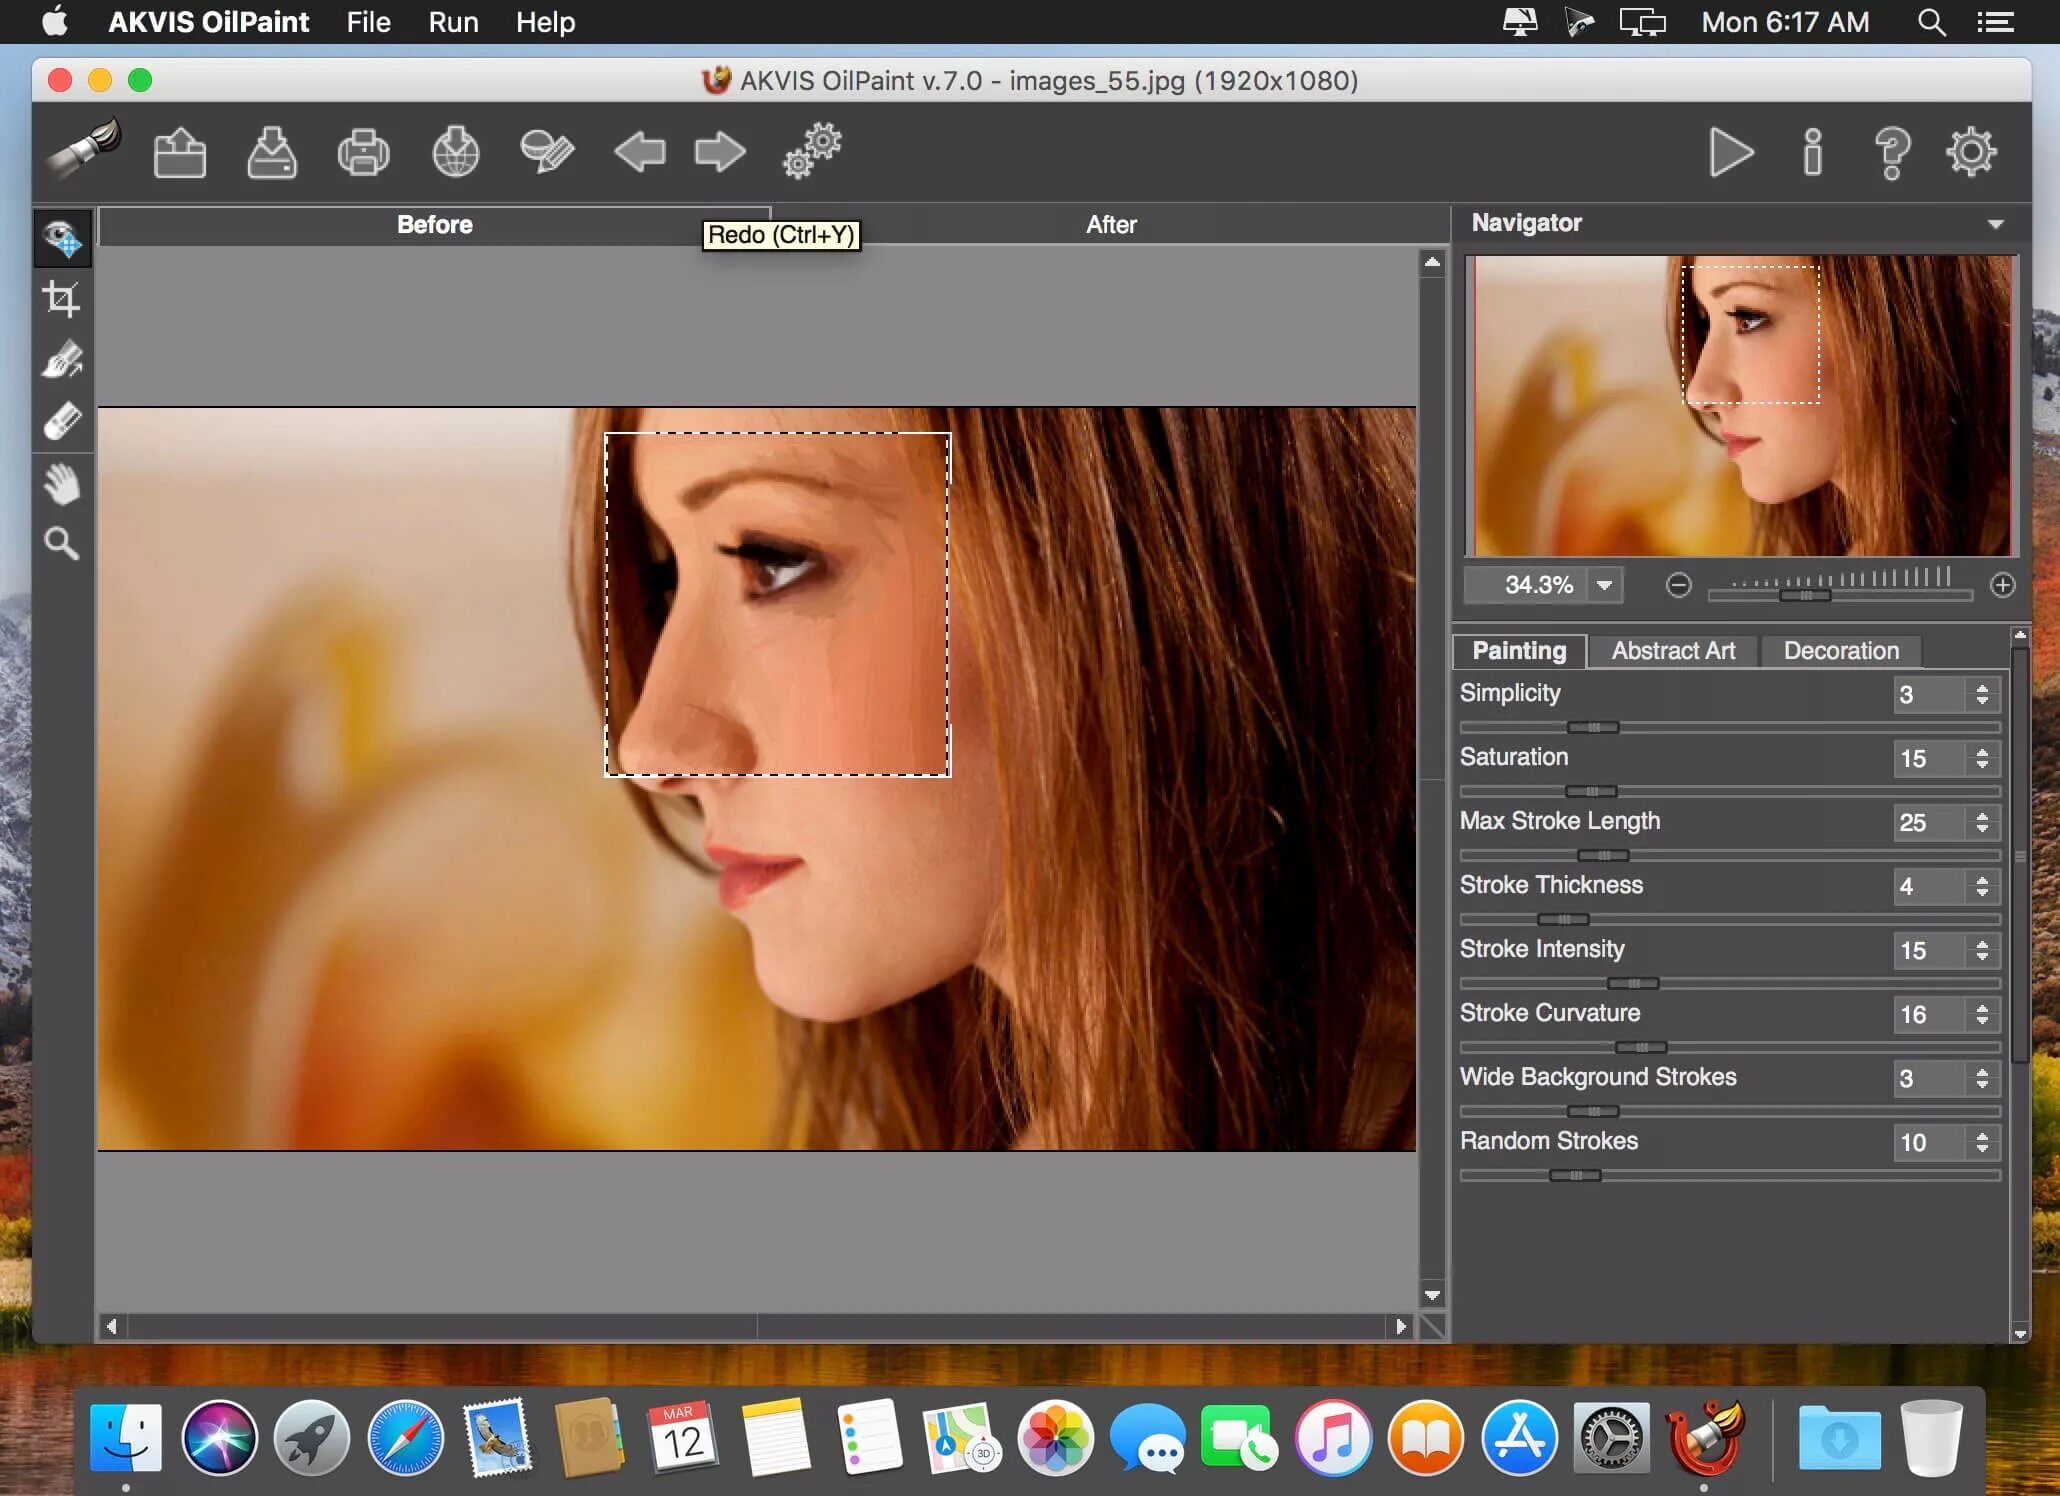This screenshot has height=1496, width=2060.
Task: Toggle the Eraser tool
Action: tap(62, 422)
